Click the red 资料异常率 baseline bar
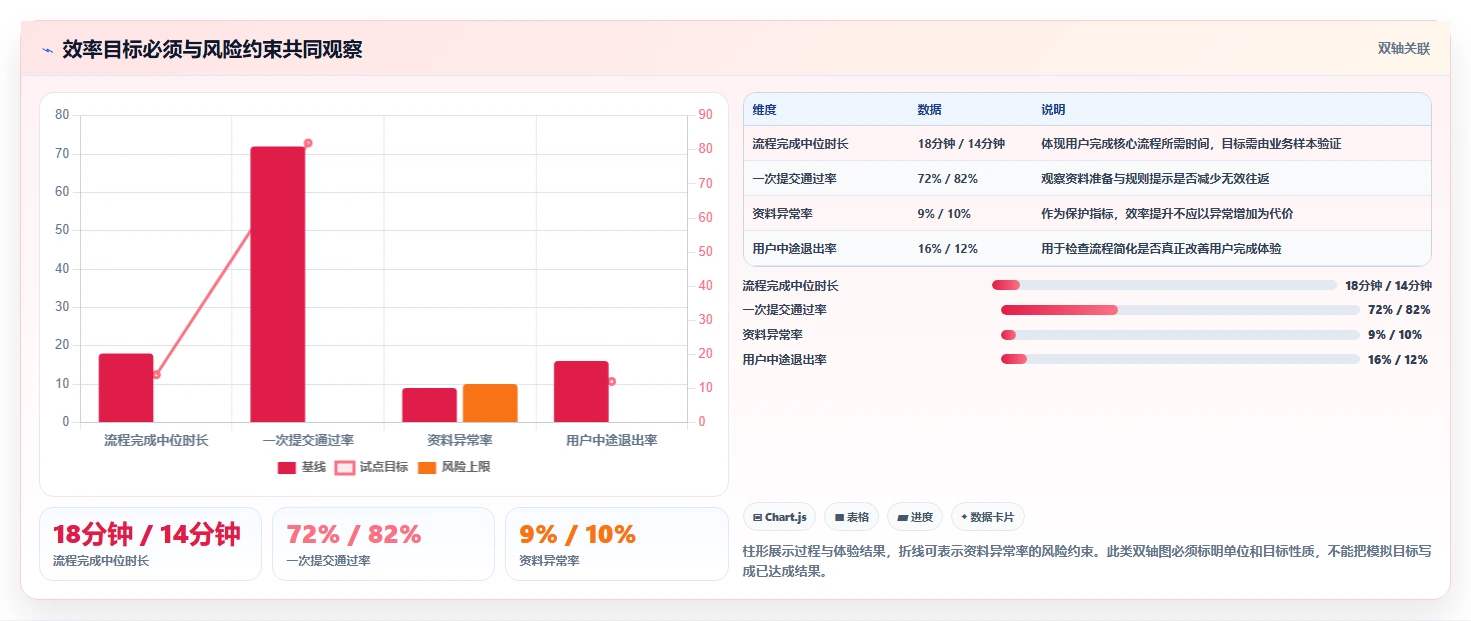 point(430,405)
